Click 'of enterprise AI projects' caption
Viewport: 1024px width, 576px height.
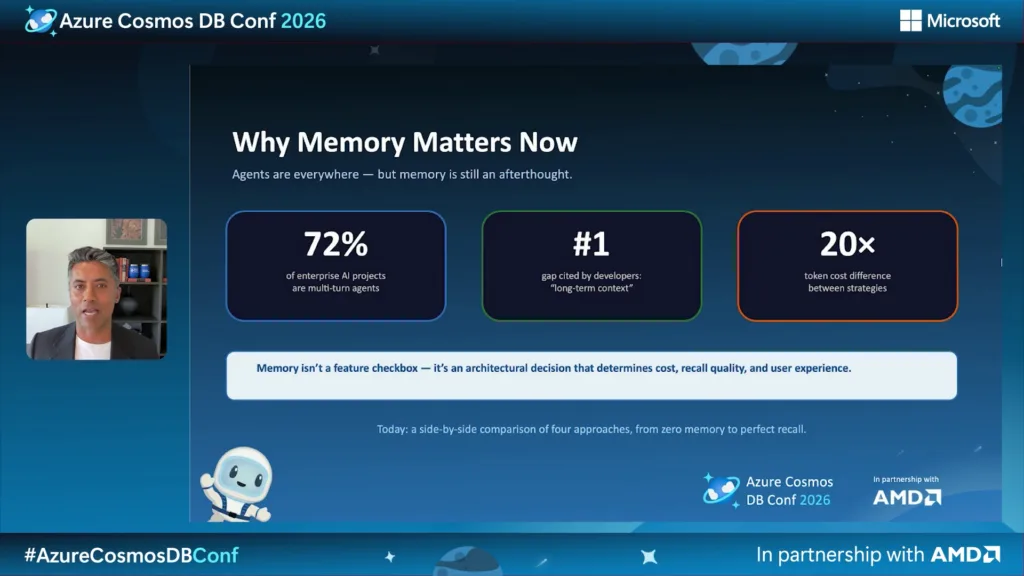(x=336, y=281)
